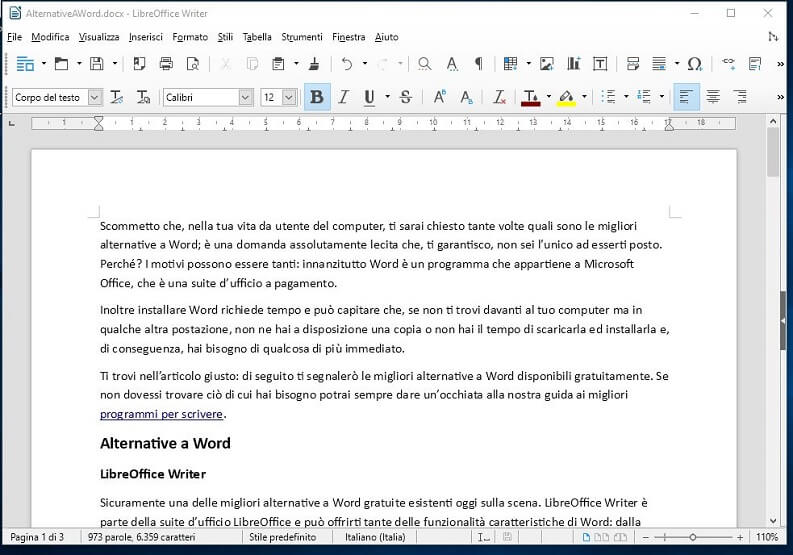Toggle Underline formatting
This screenshot has height=555, width=793.
(x=370, y=97)
